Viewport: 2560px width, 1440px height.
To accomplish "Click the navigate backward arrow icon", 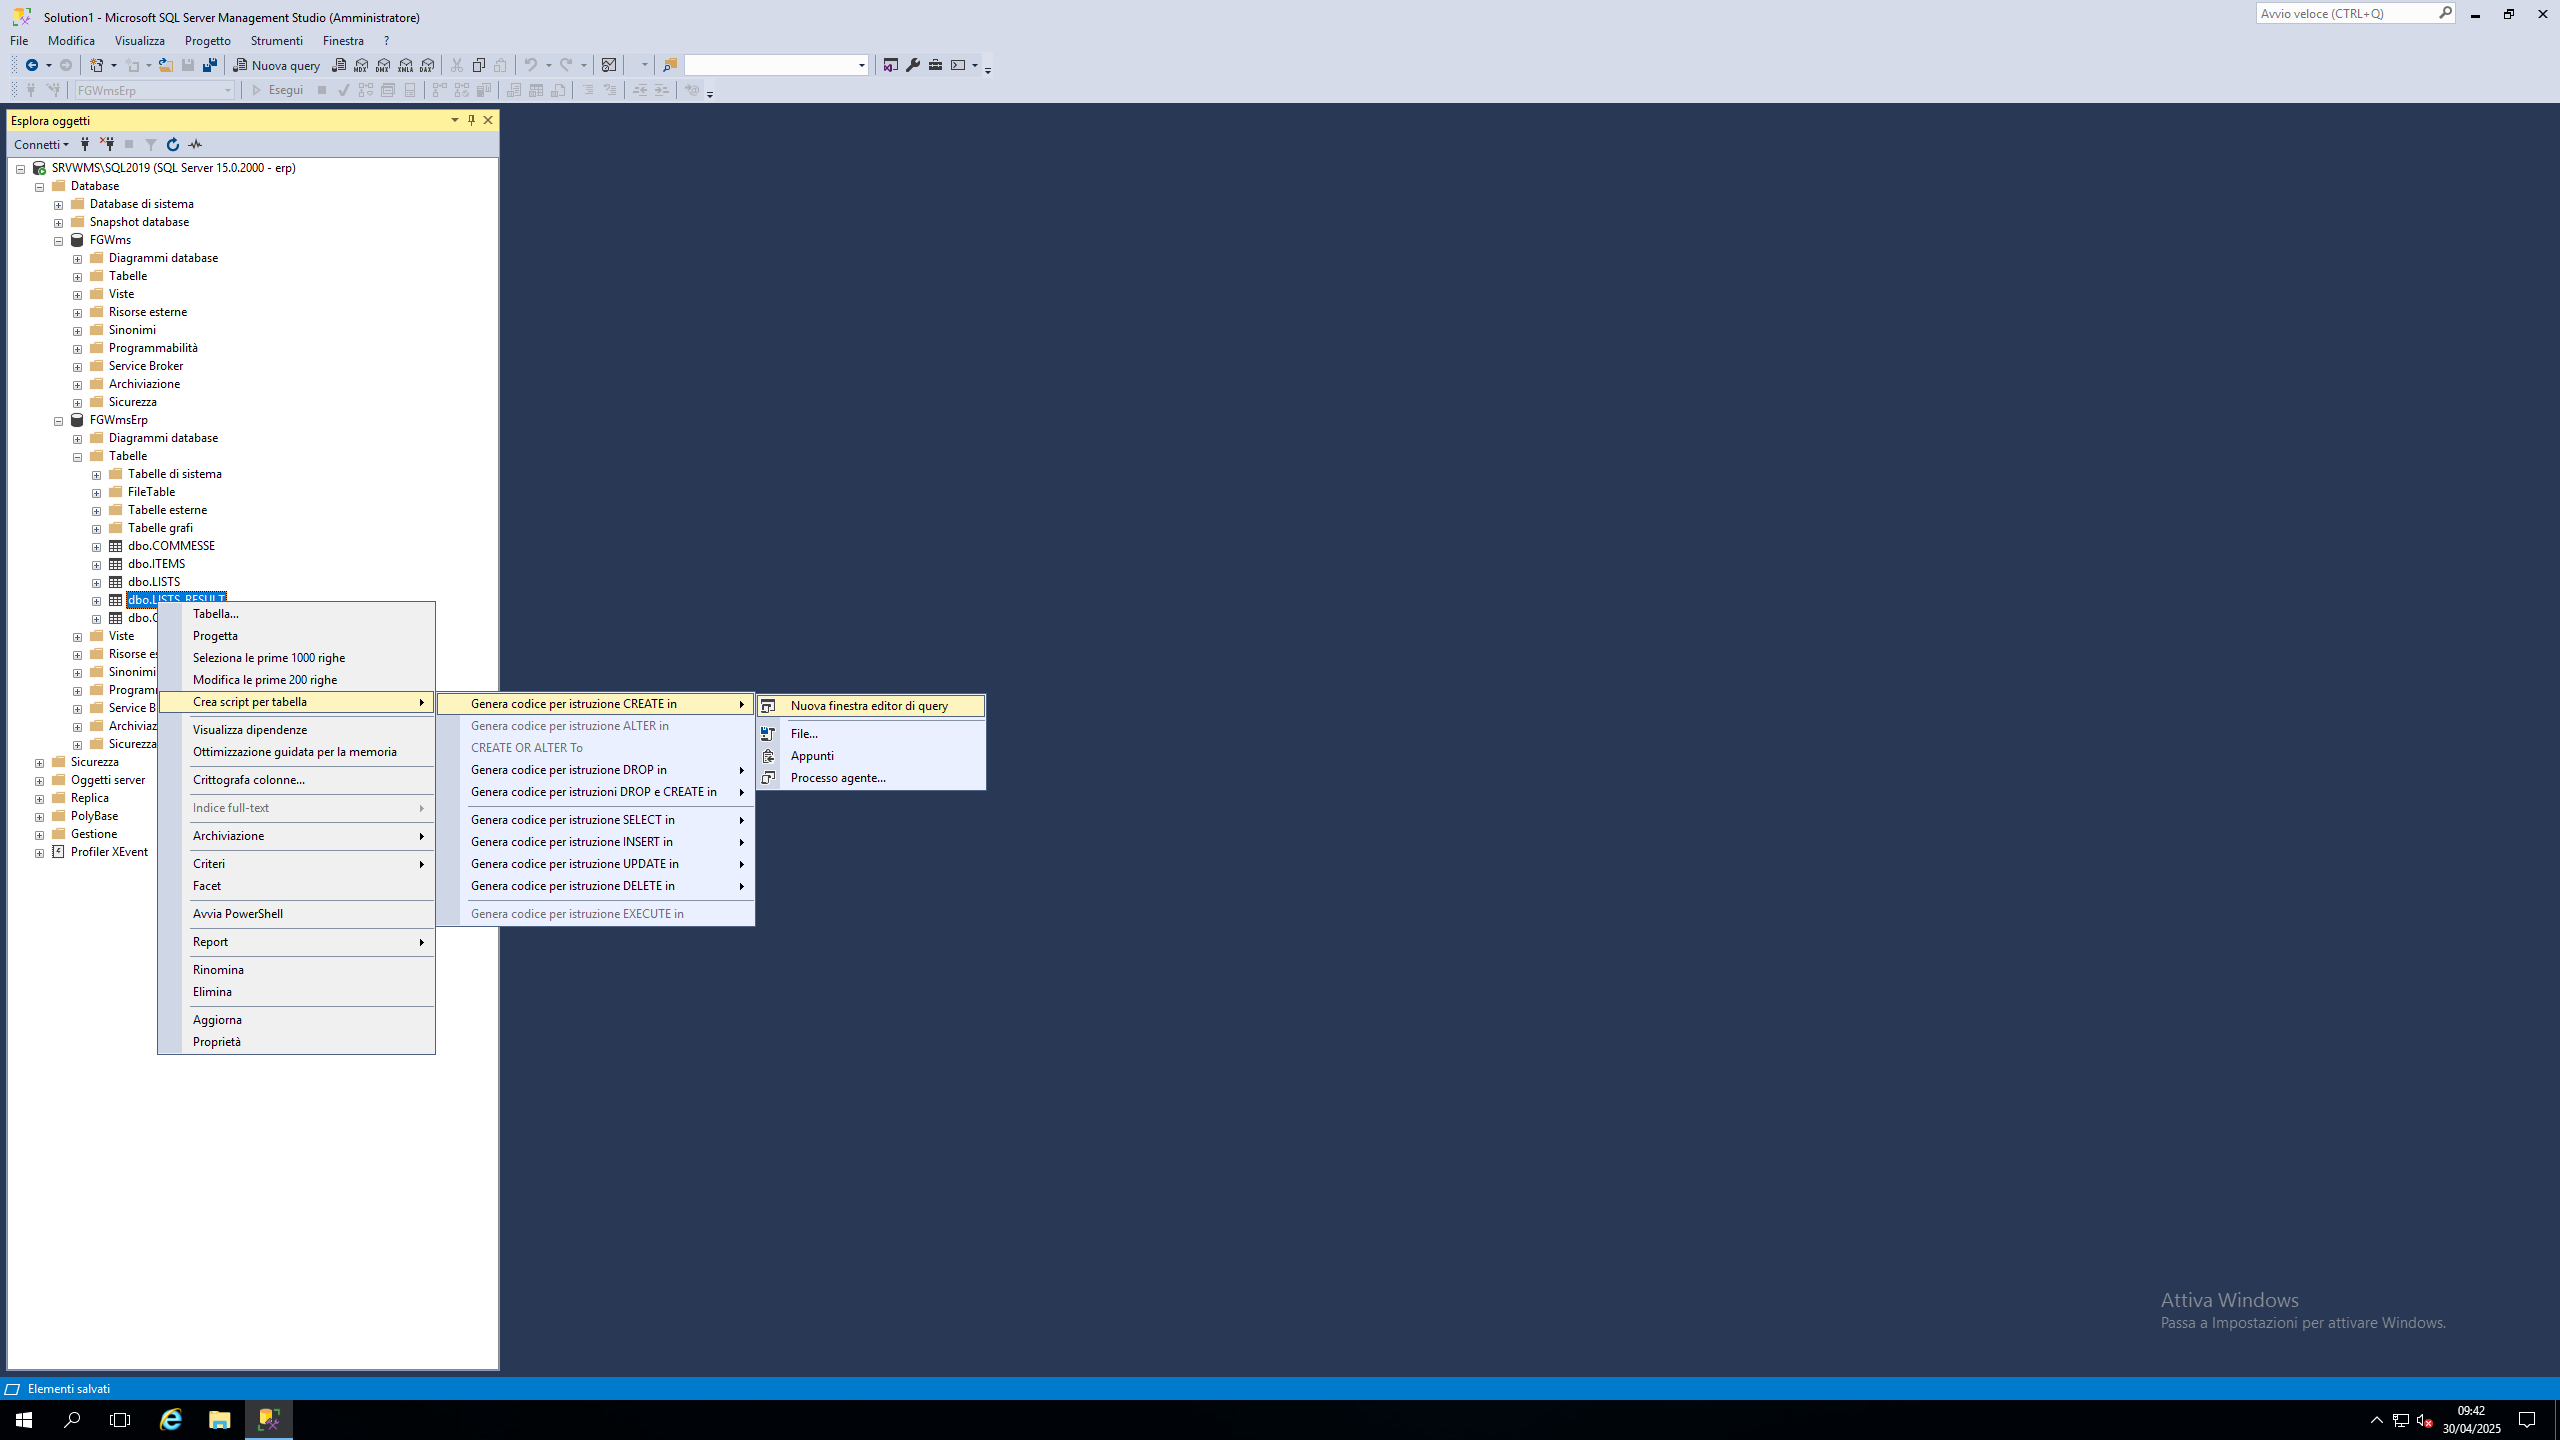I will 32,65.
